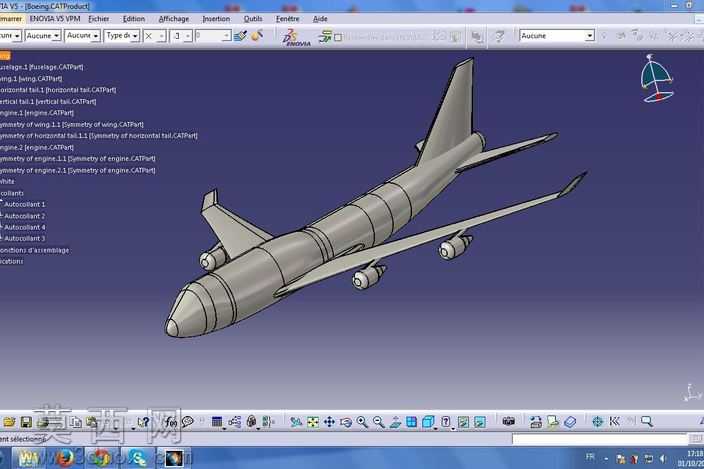The height and width of the screenshot is (469, 704).
Task: Open the wide Aucune combo box
Action: [x=557, y=35]
